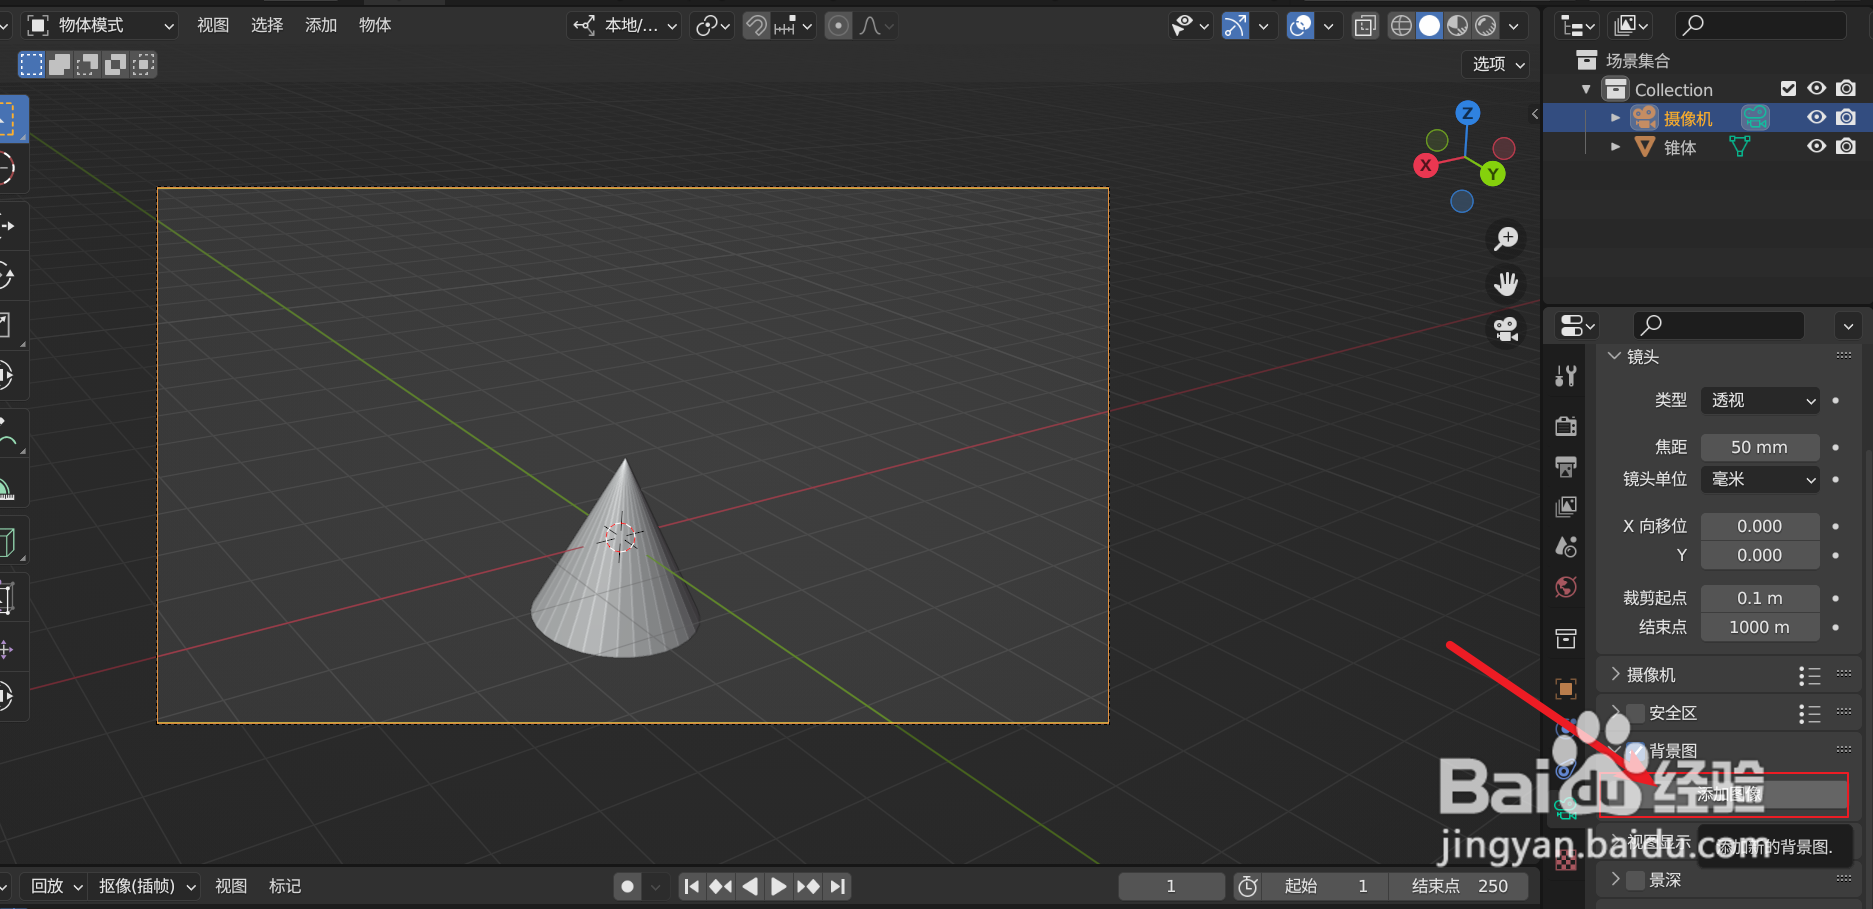Select material preview shading

(x=1458, y=26)
